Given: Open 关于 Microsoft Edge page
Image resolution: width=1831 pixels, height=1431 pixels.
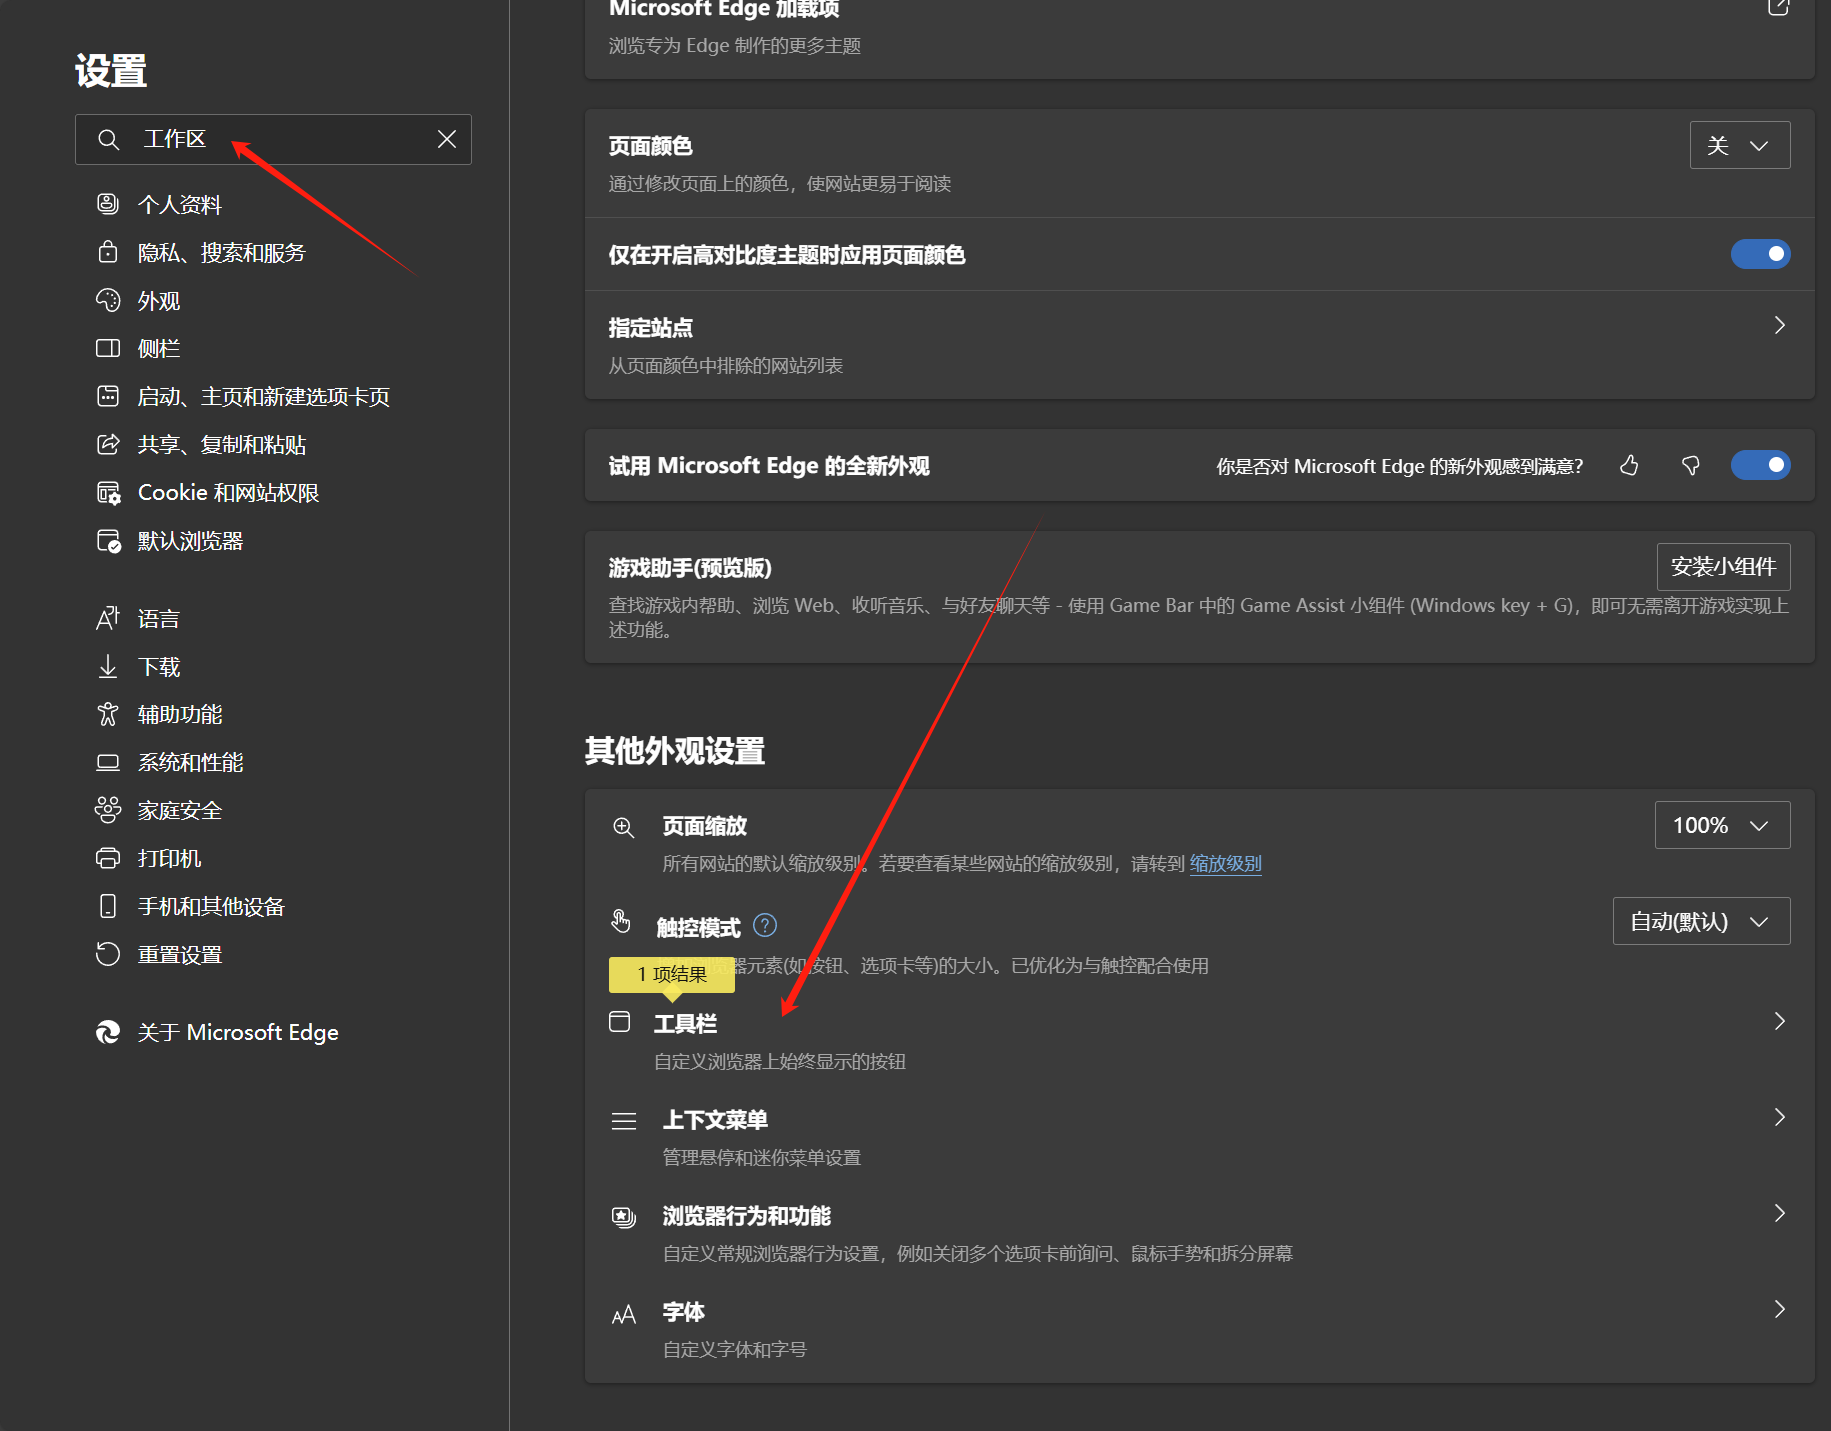Looking at the screenshot, I should click(x=238, y=1032).
